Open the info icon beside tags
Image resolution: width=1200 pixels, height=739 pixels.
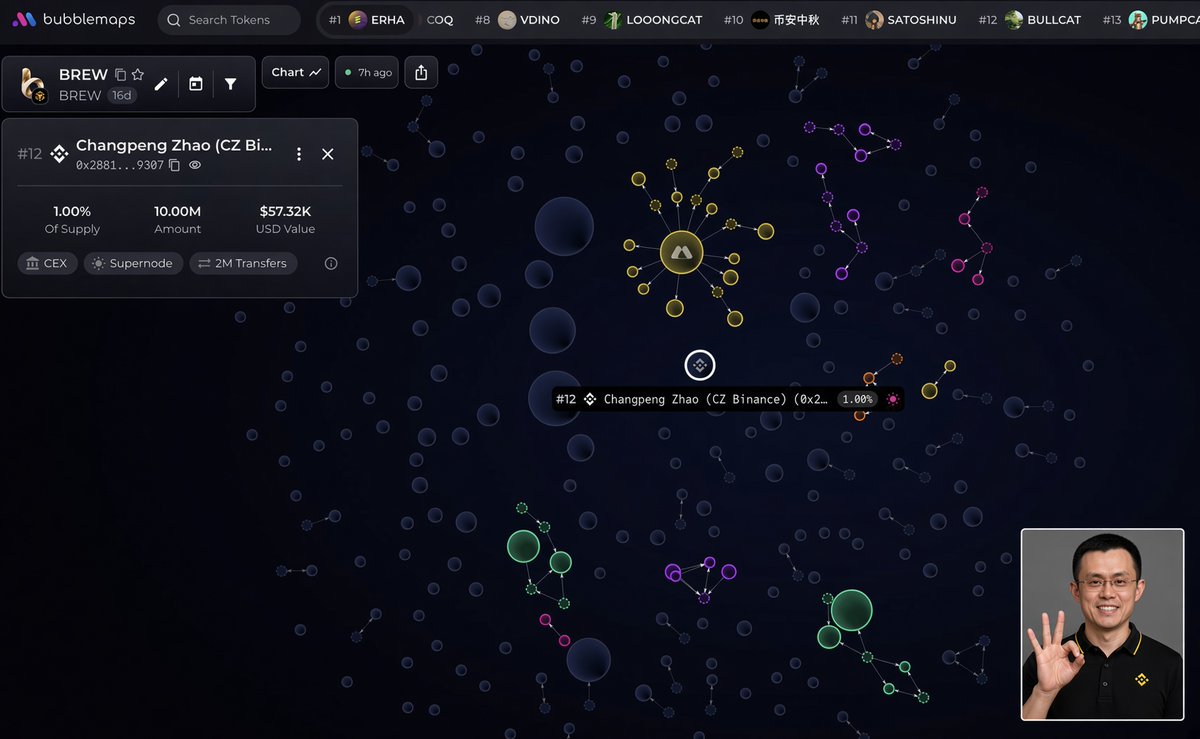331,263
